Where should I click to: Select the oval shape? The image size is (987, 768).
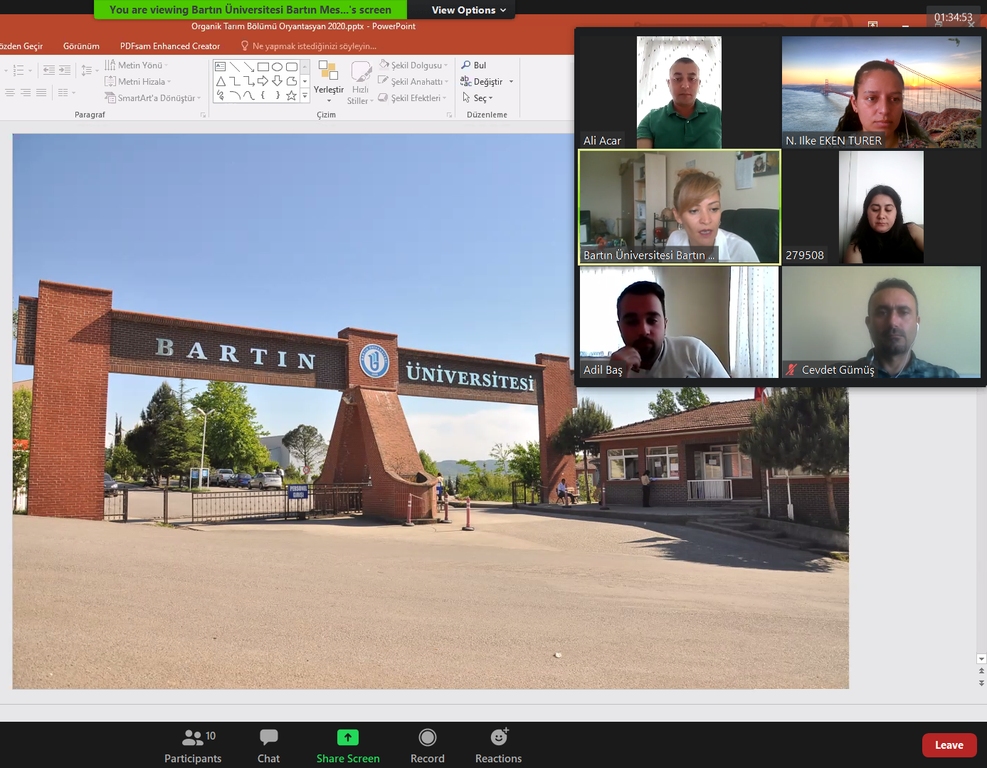(x=277, y=67)
